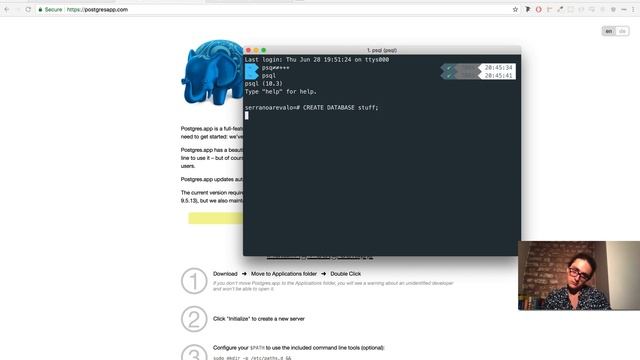Click the "Last login" terminal line

pyautogui.click(x=317, y=60)
